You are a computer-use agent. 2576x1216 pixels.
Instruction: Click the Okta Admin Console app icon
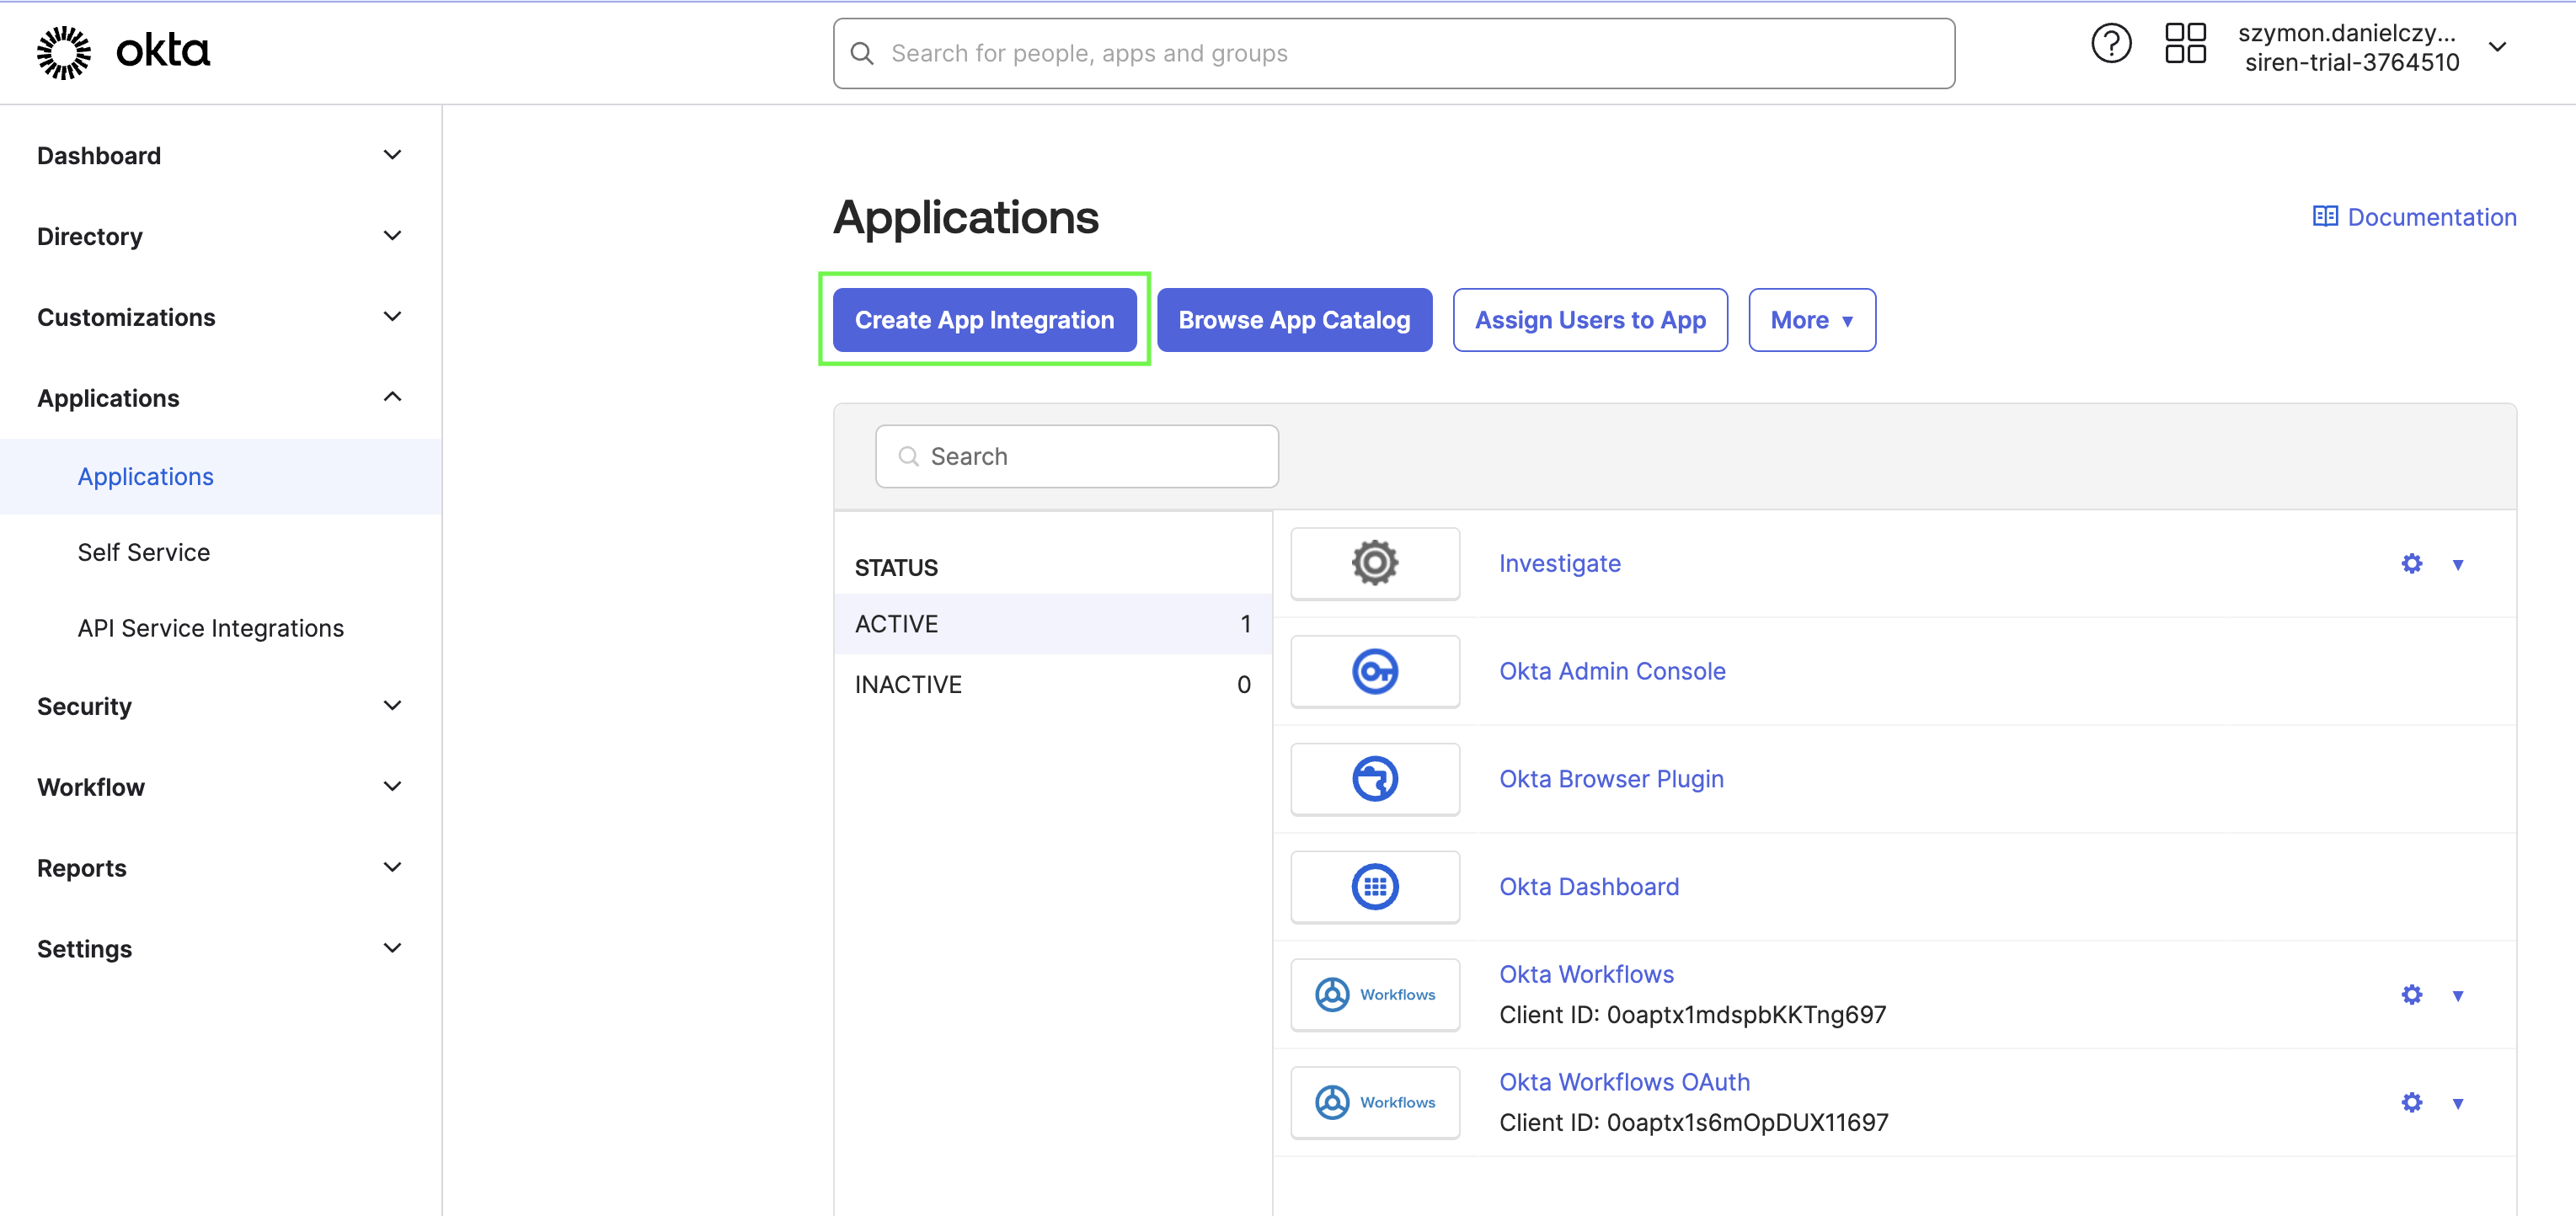1375,670
